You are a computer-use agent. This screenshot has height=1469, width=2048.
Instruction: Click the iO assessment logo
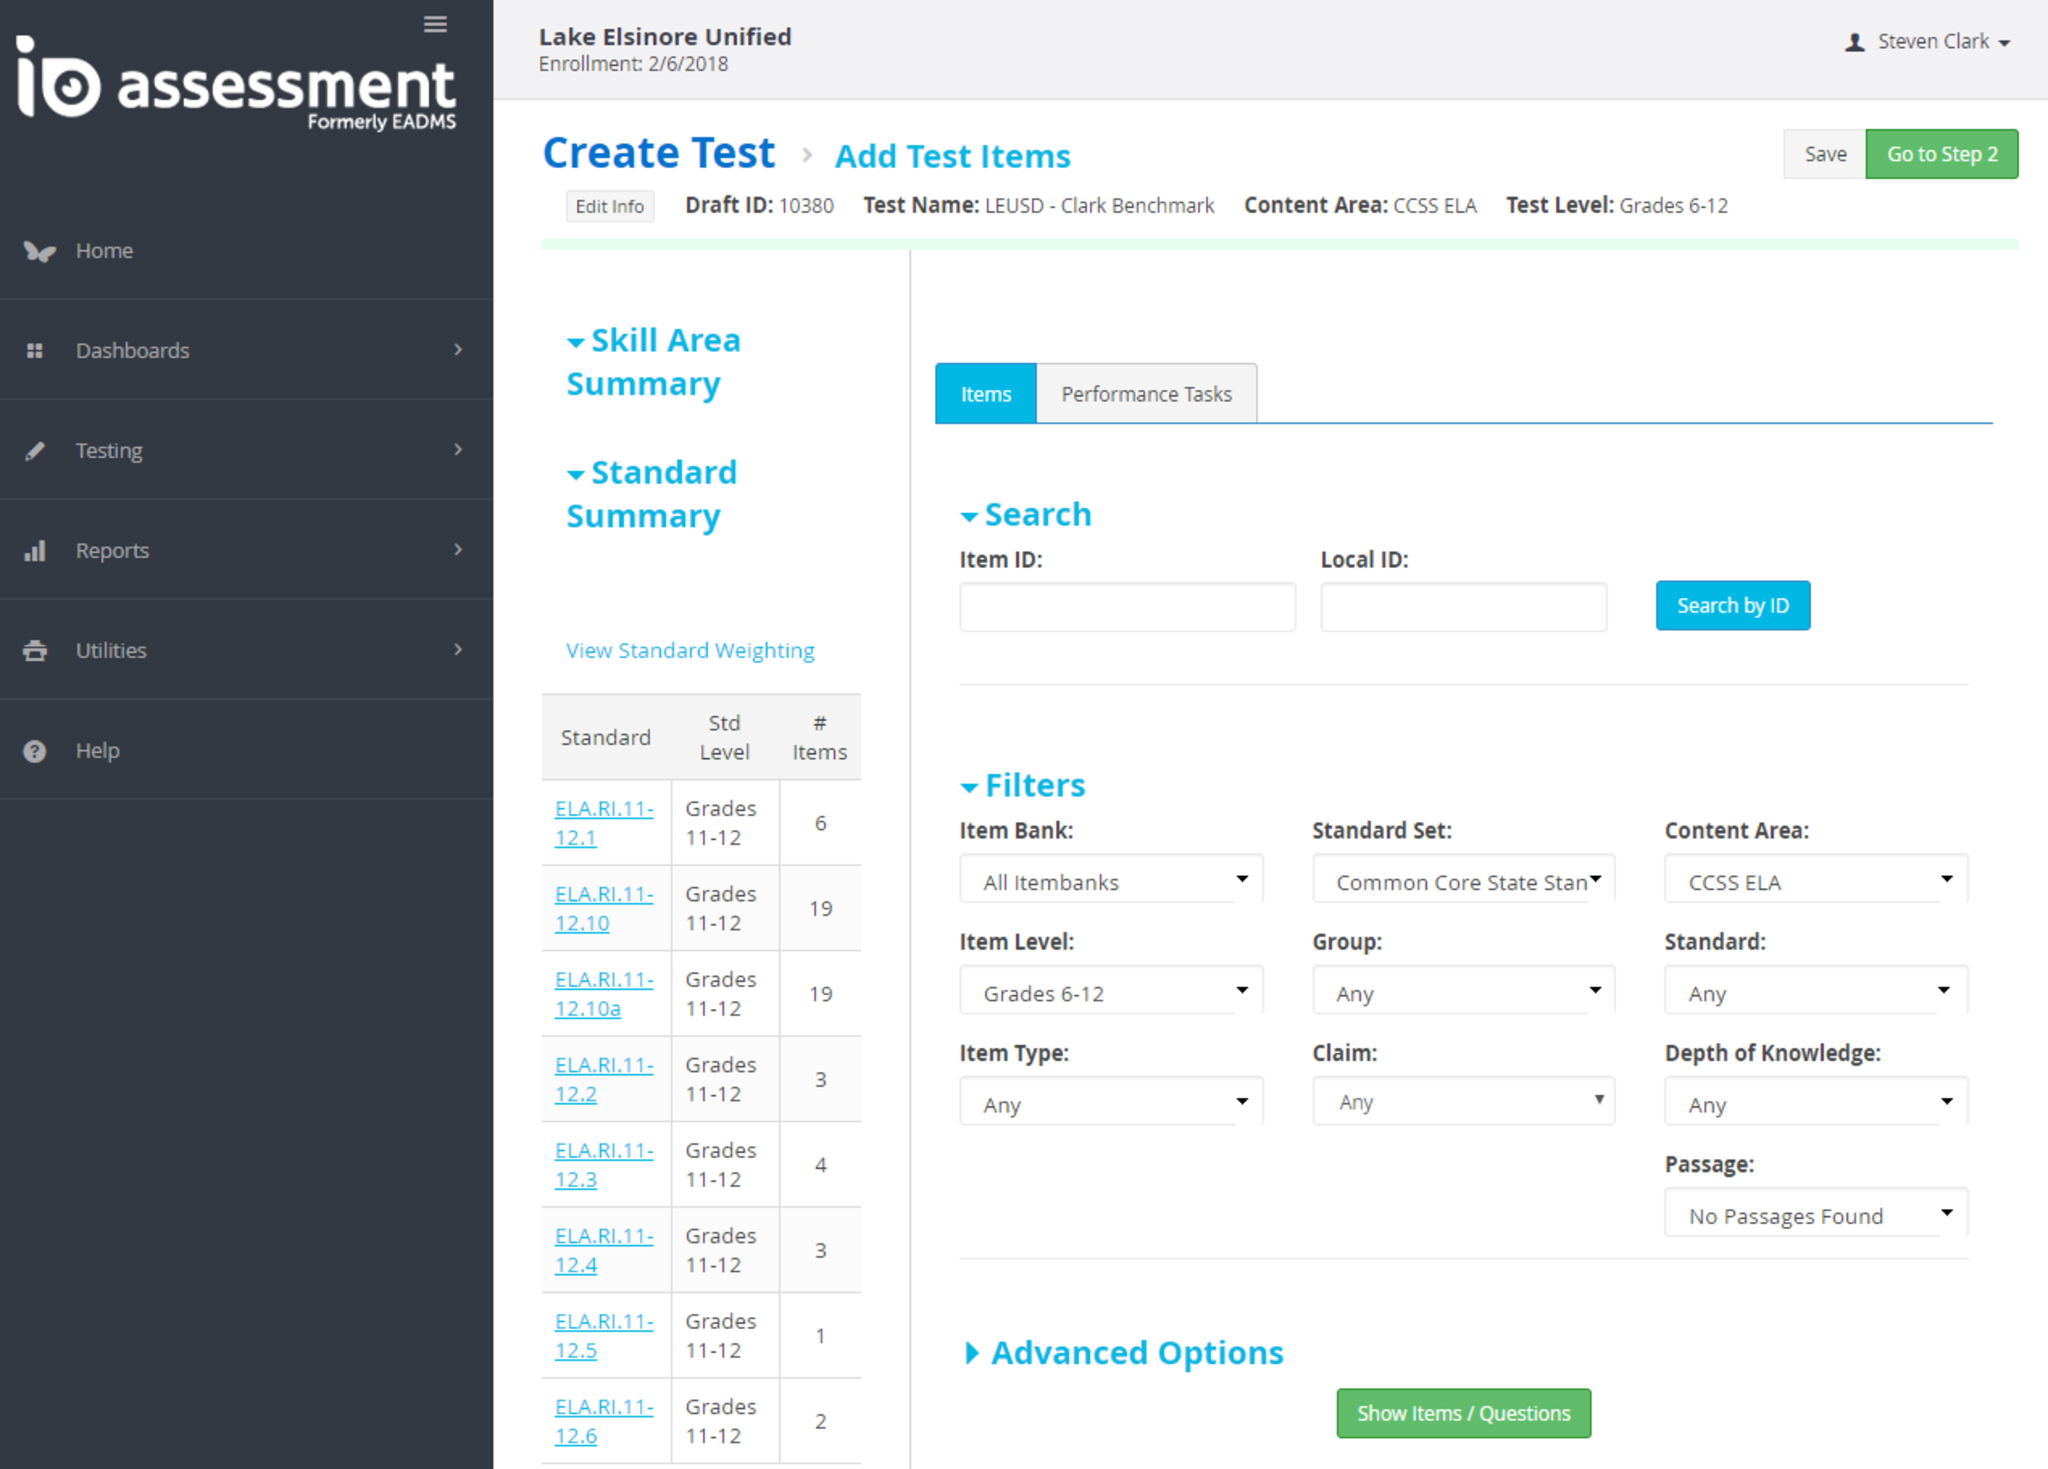[x=236, y=84]
